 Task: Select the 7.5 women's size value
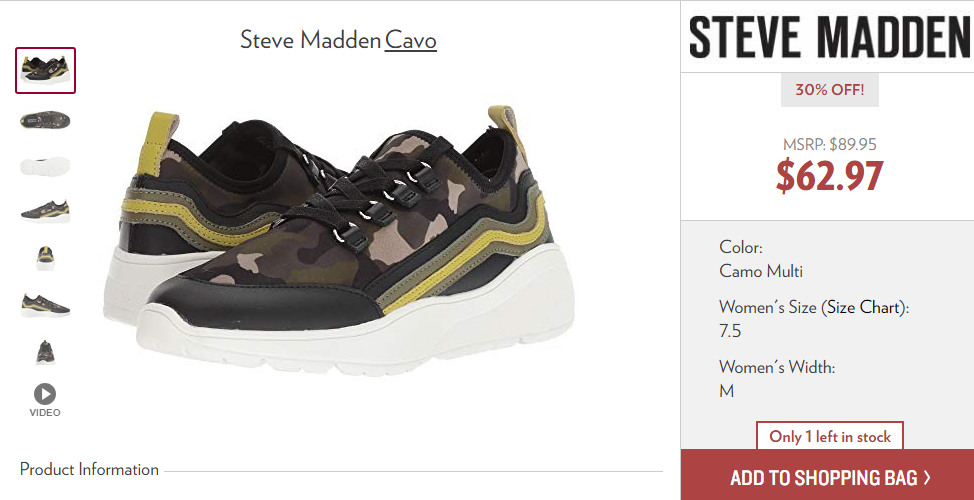point(730,330)
